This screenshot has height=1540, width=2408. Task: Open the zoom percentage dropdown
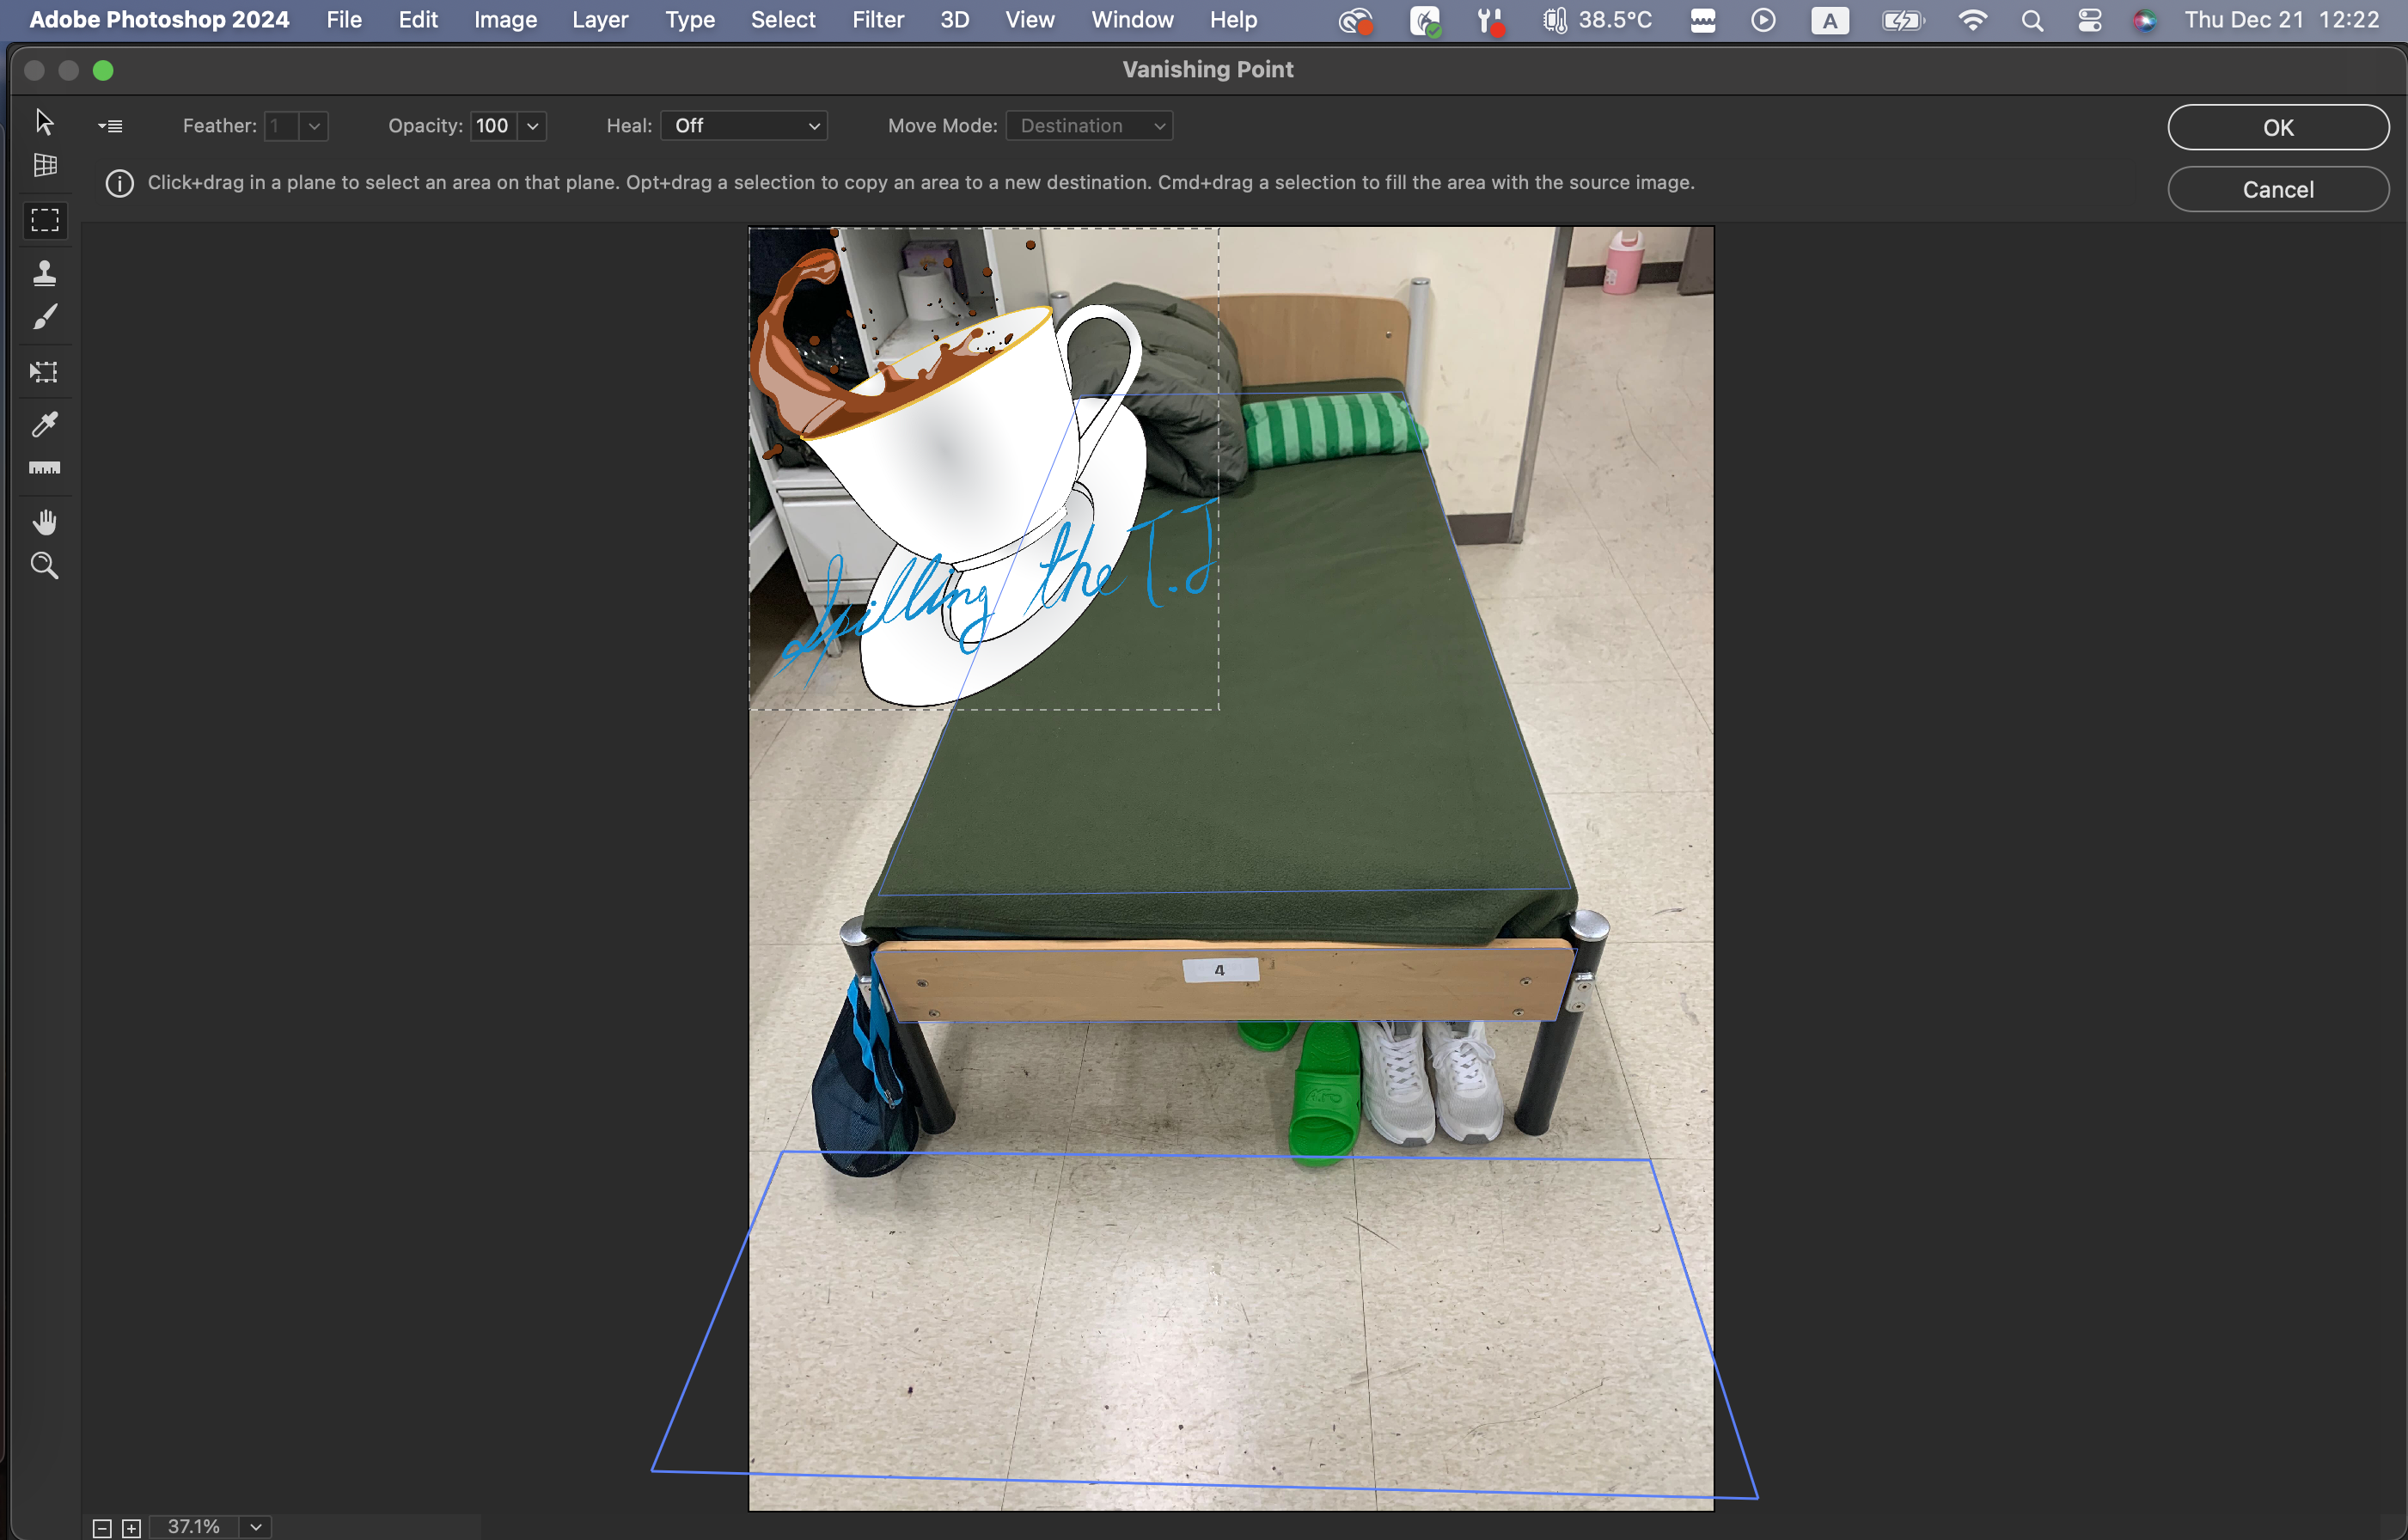[256, 1527]
